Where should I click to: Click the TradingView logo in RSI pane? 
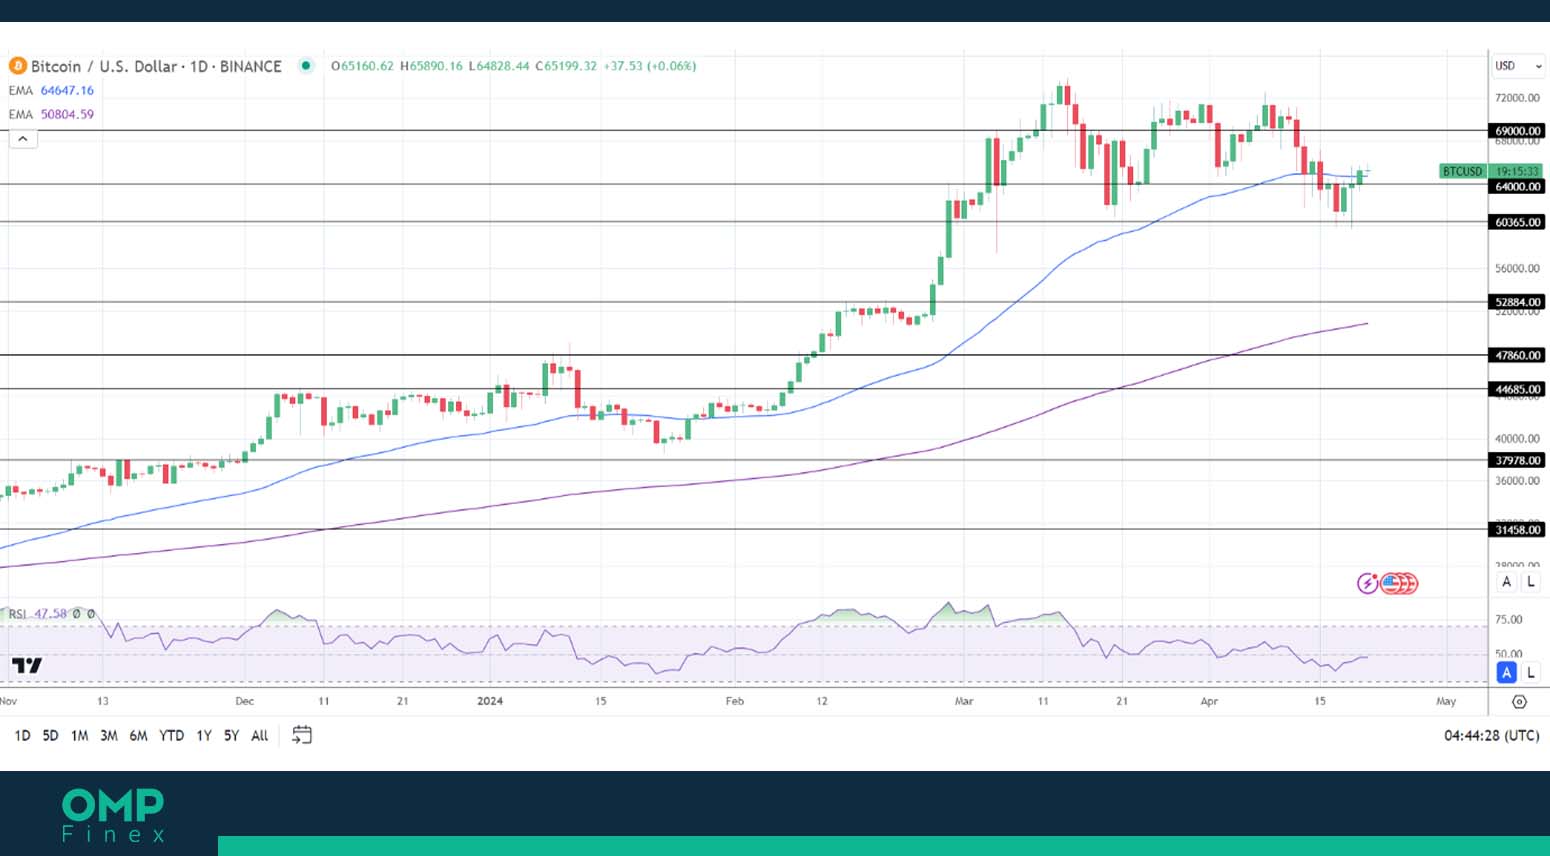(x=27, y=665)
